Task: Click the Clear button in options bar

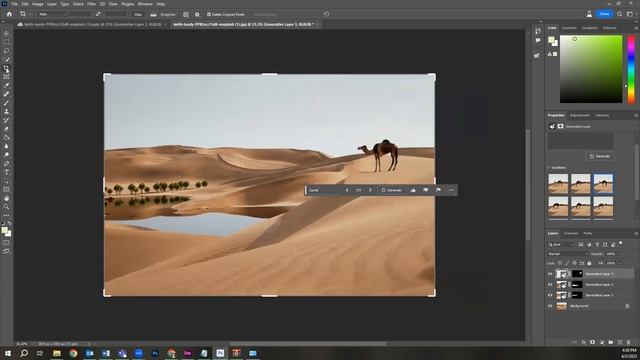Action: point(138,14)
